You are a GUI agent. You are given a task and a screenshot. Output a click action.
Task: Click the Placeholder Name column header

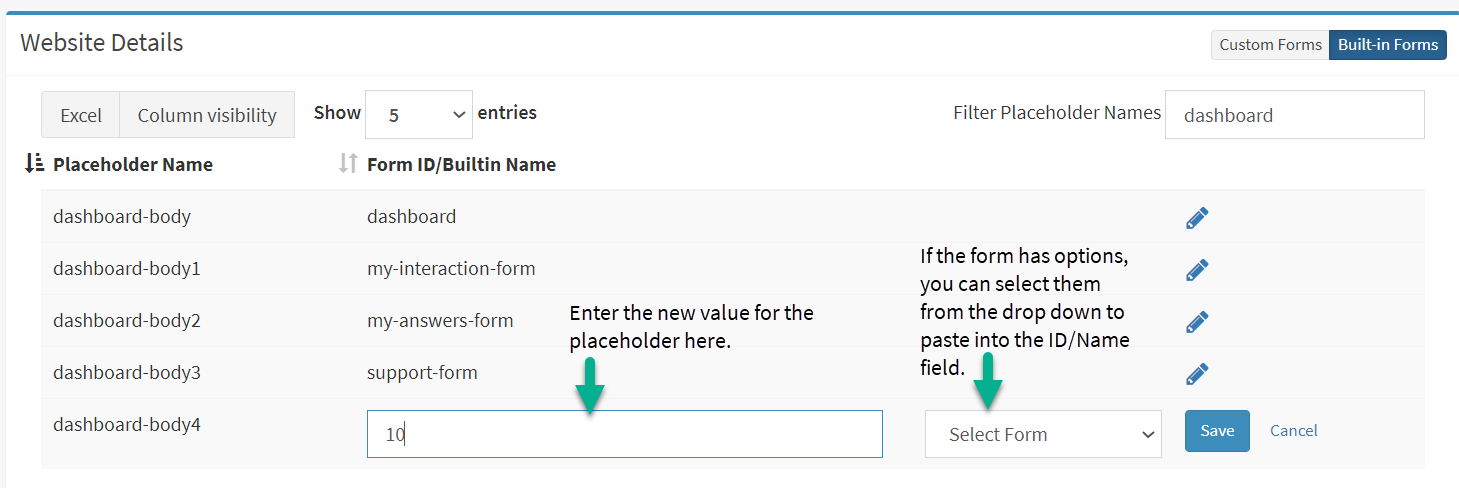pyautogui.click(x=133, y=164)
